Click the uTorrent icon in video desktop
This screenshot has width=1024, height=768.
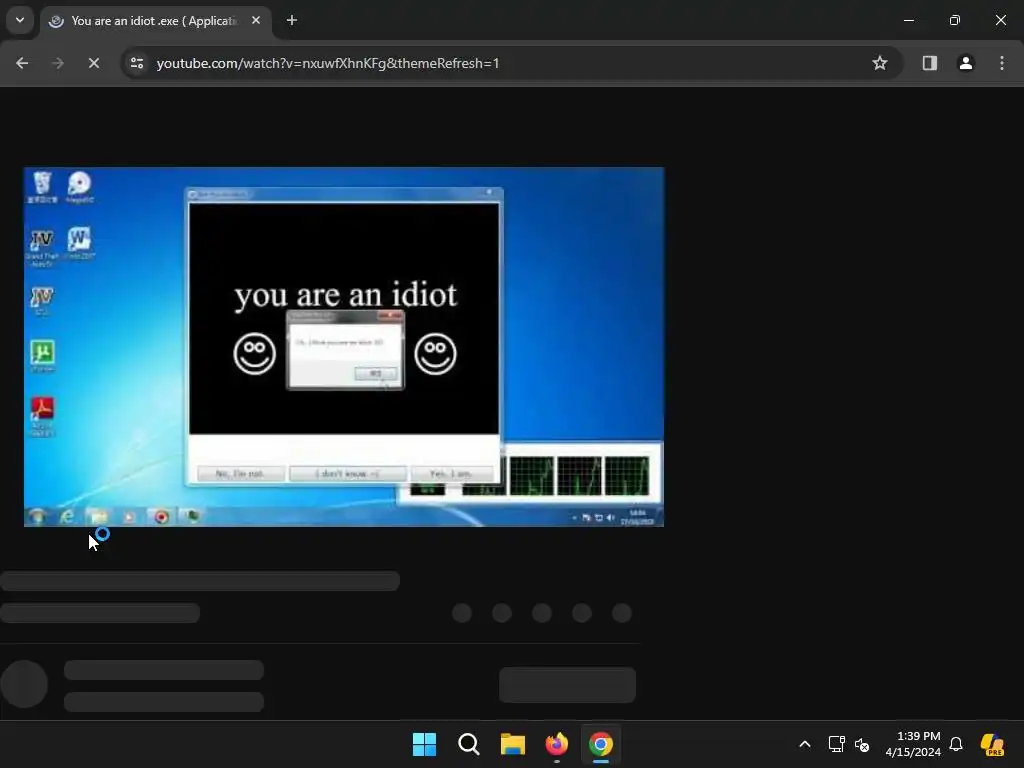[42, 356]
